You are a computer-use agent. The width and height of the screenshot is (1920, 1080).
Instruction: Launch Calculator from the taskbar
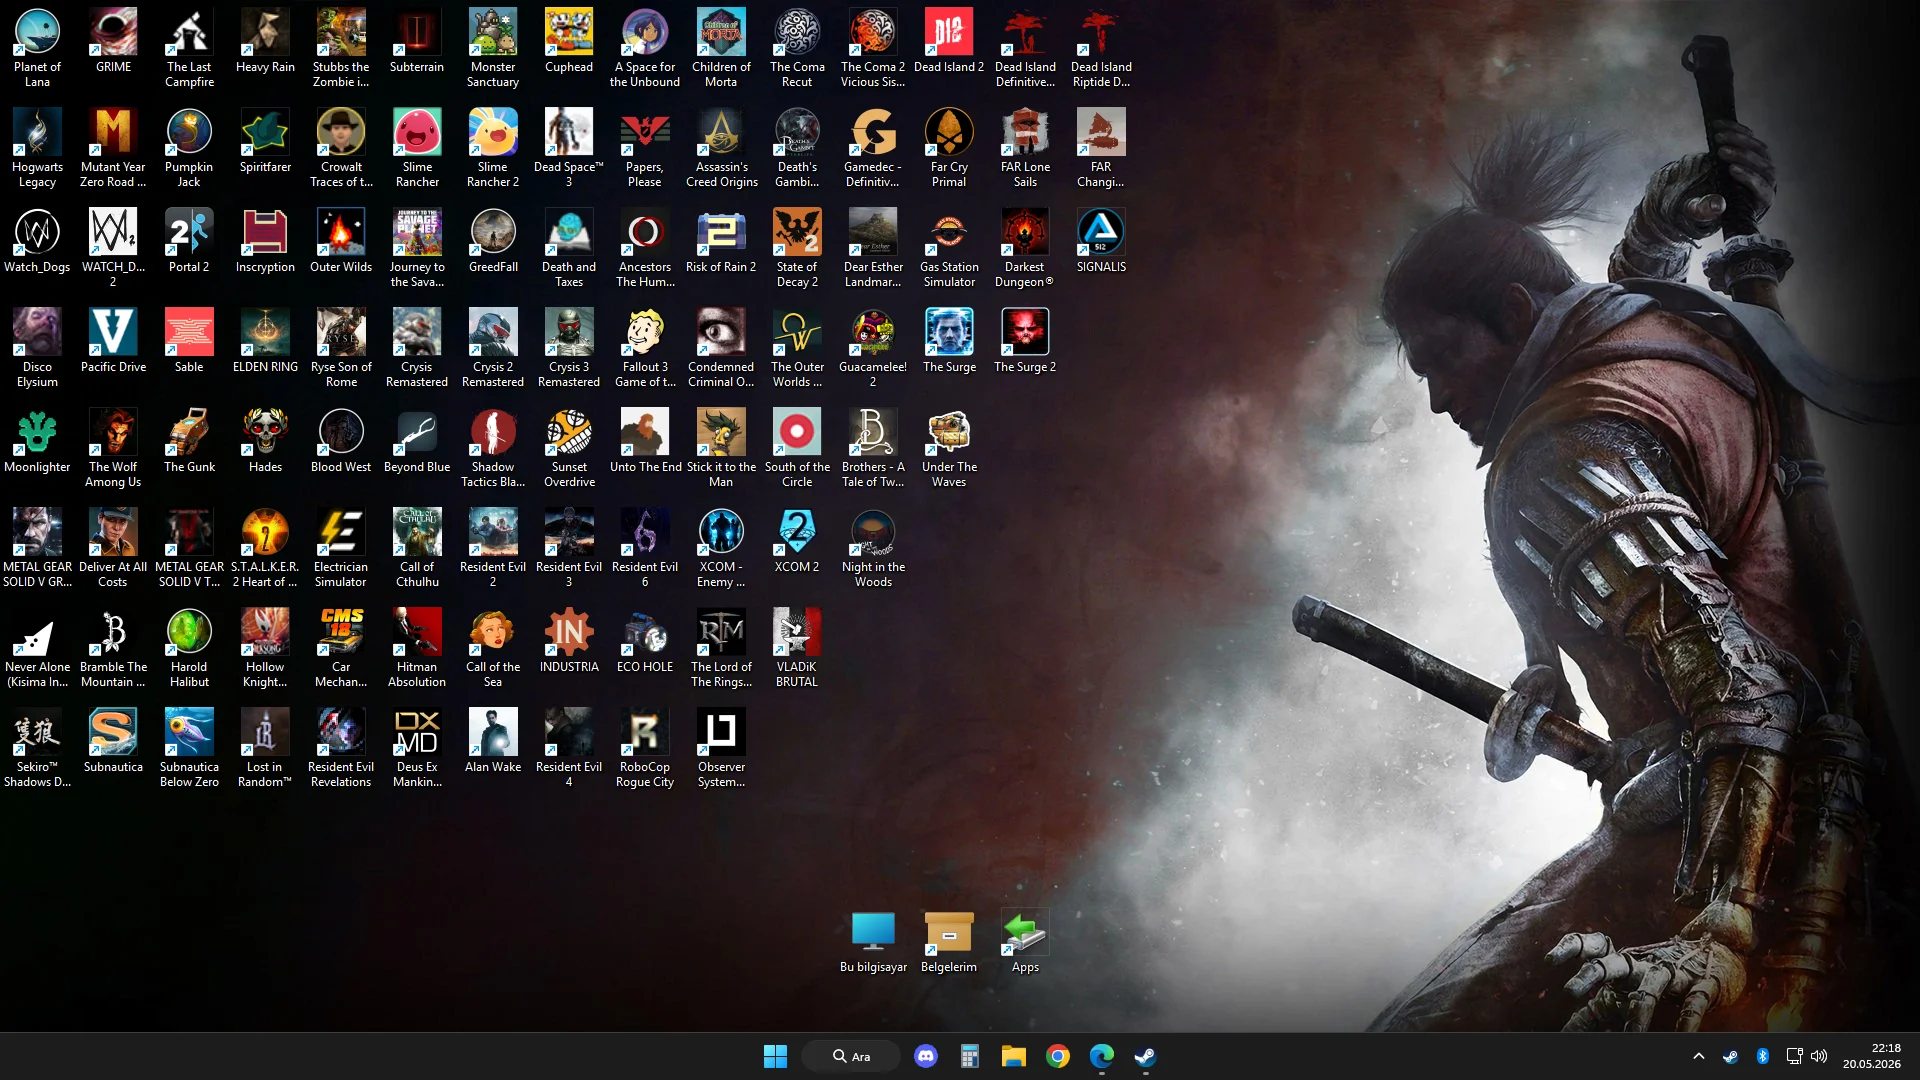[970, 1056]
